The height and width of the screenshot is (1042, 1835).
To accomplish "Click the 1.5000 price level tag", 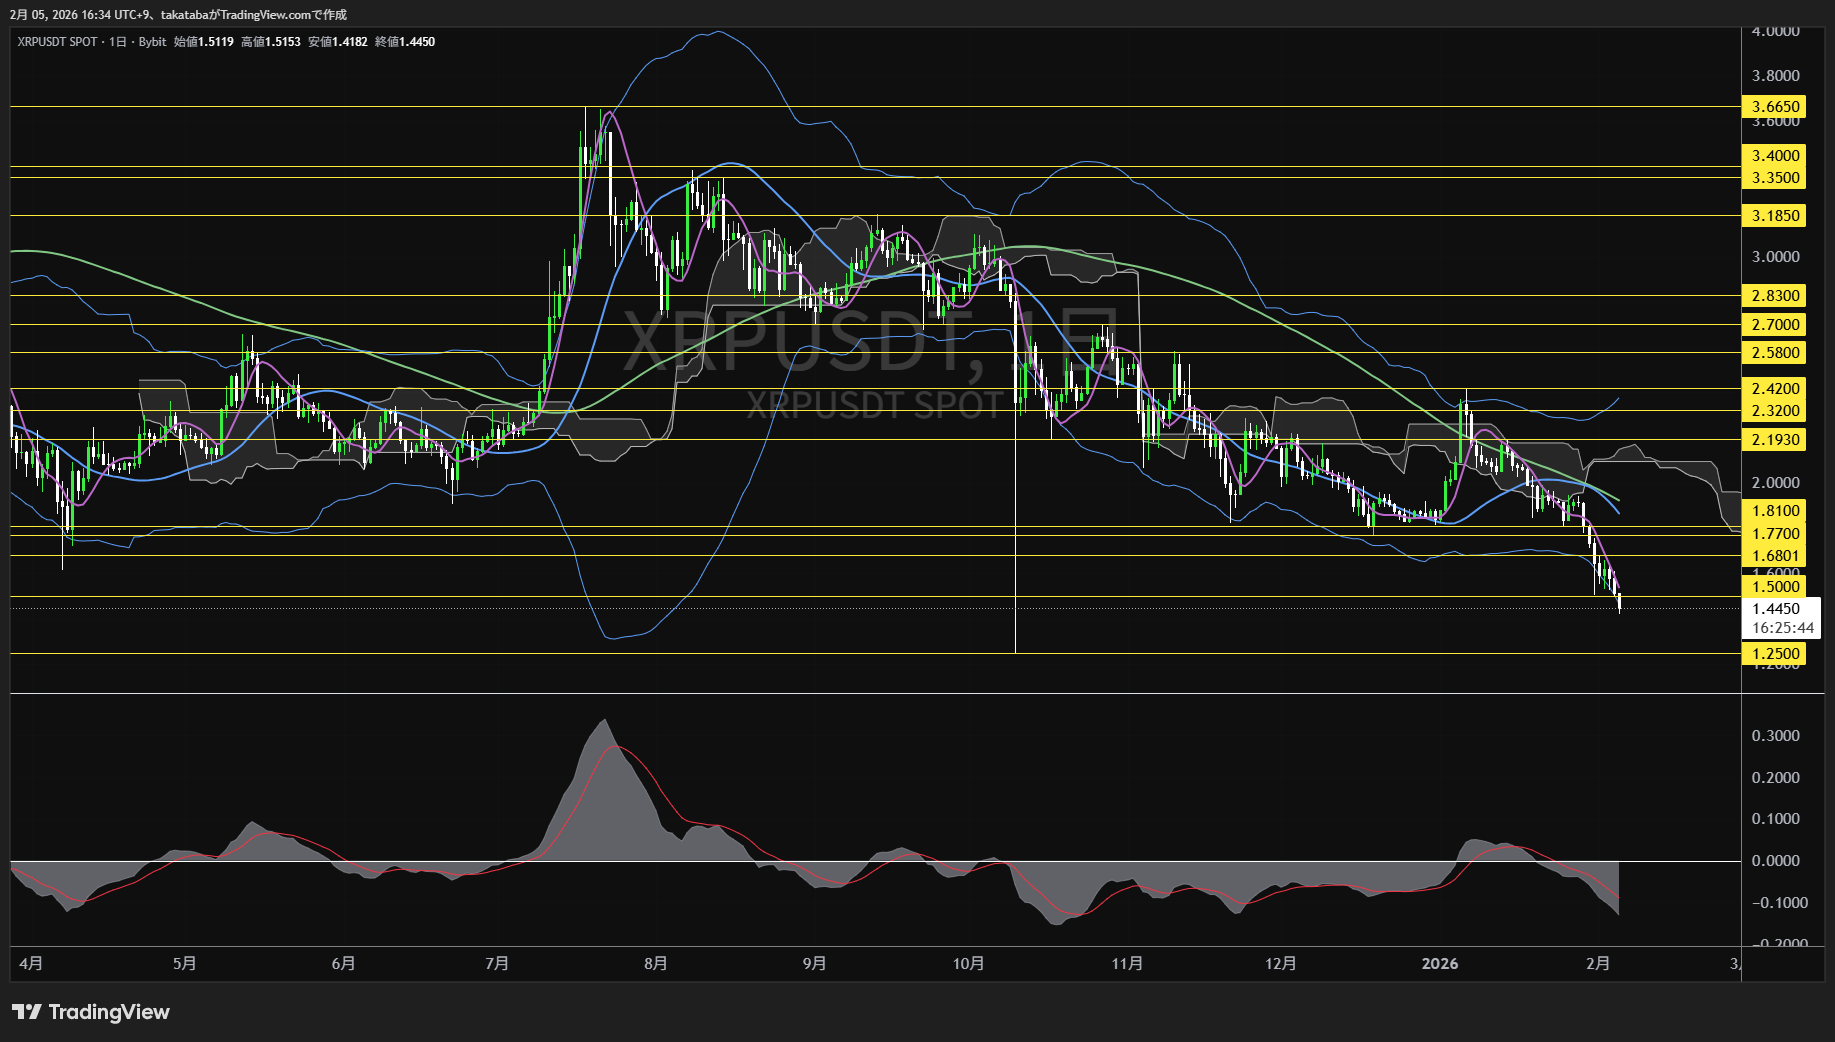I will click(x=1775, y=587).
